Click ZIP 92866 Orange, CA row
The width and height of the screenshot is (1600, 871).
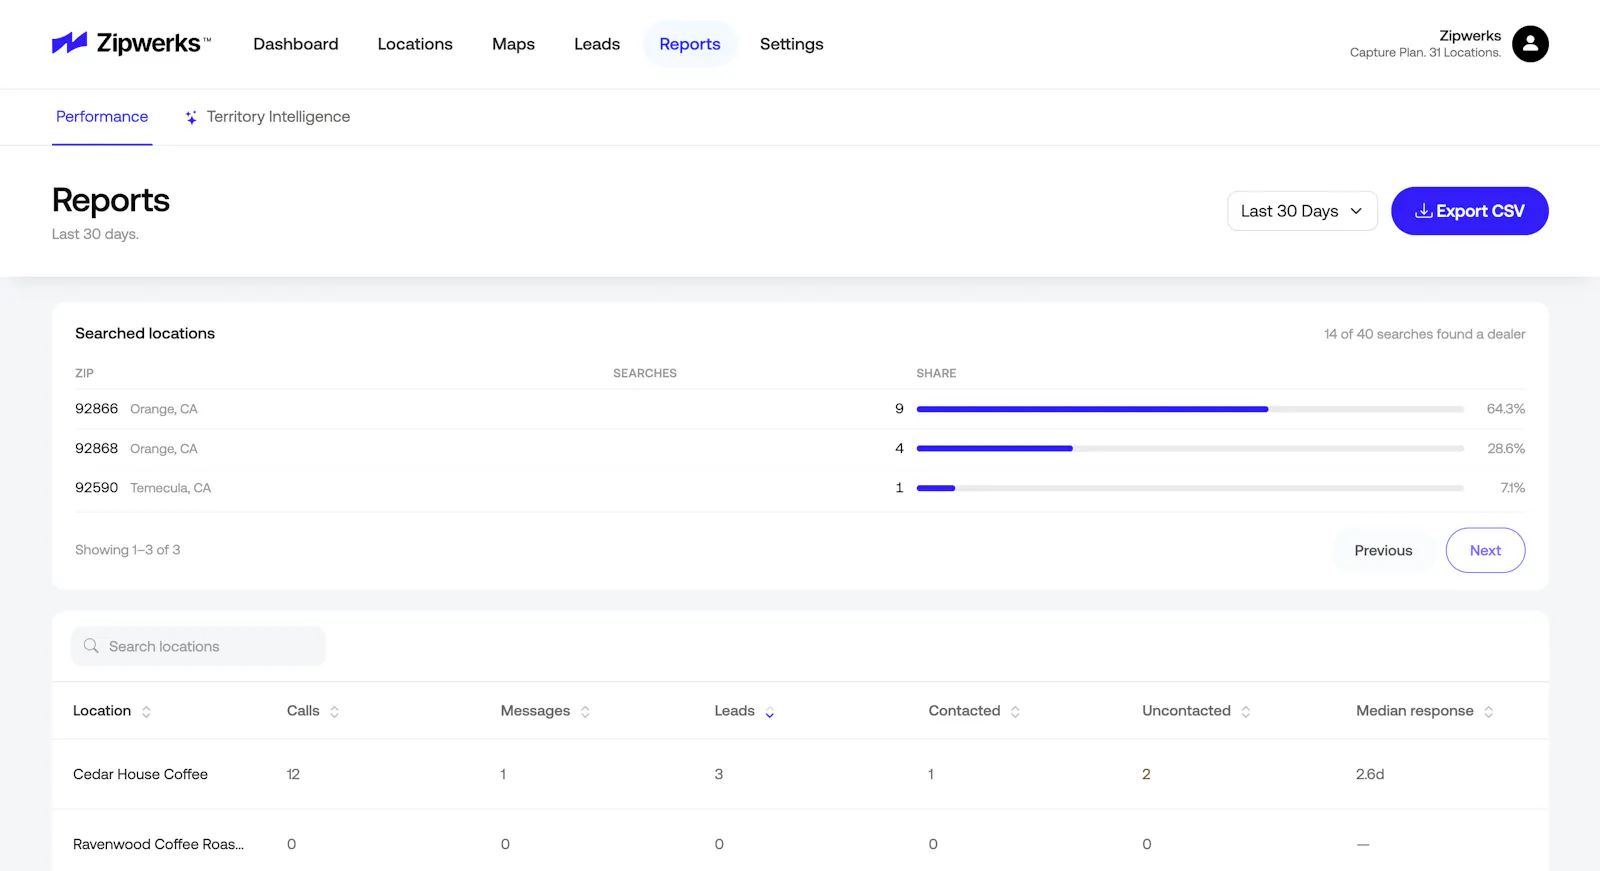[800, 409]
